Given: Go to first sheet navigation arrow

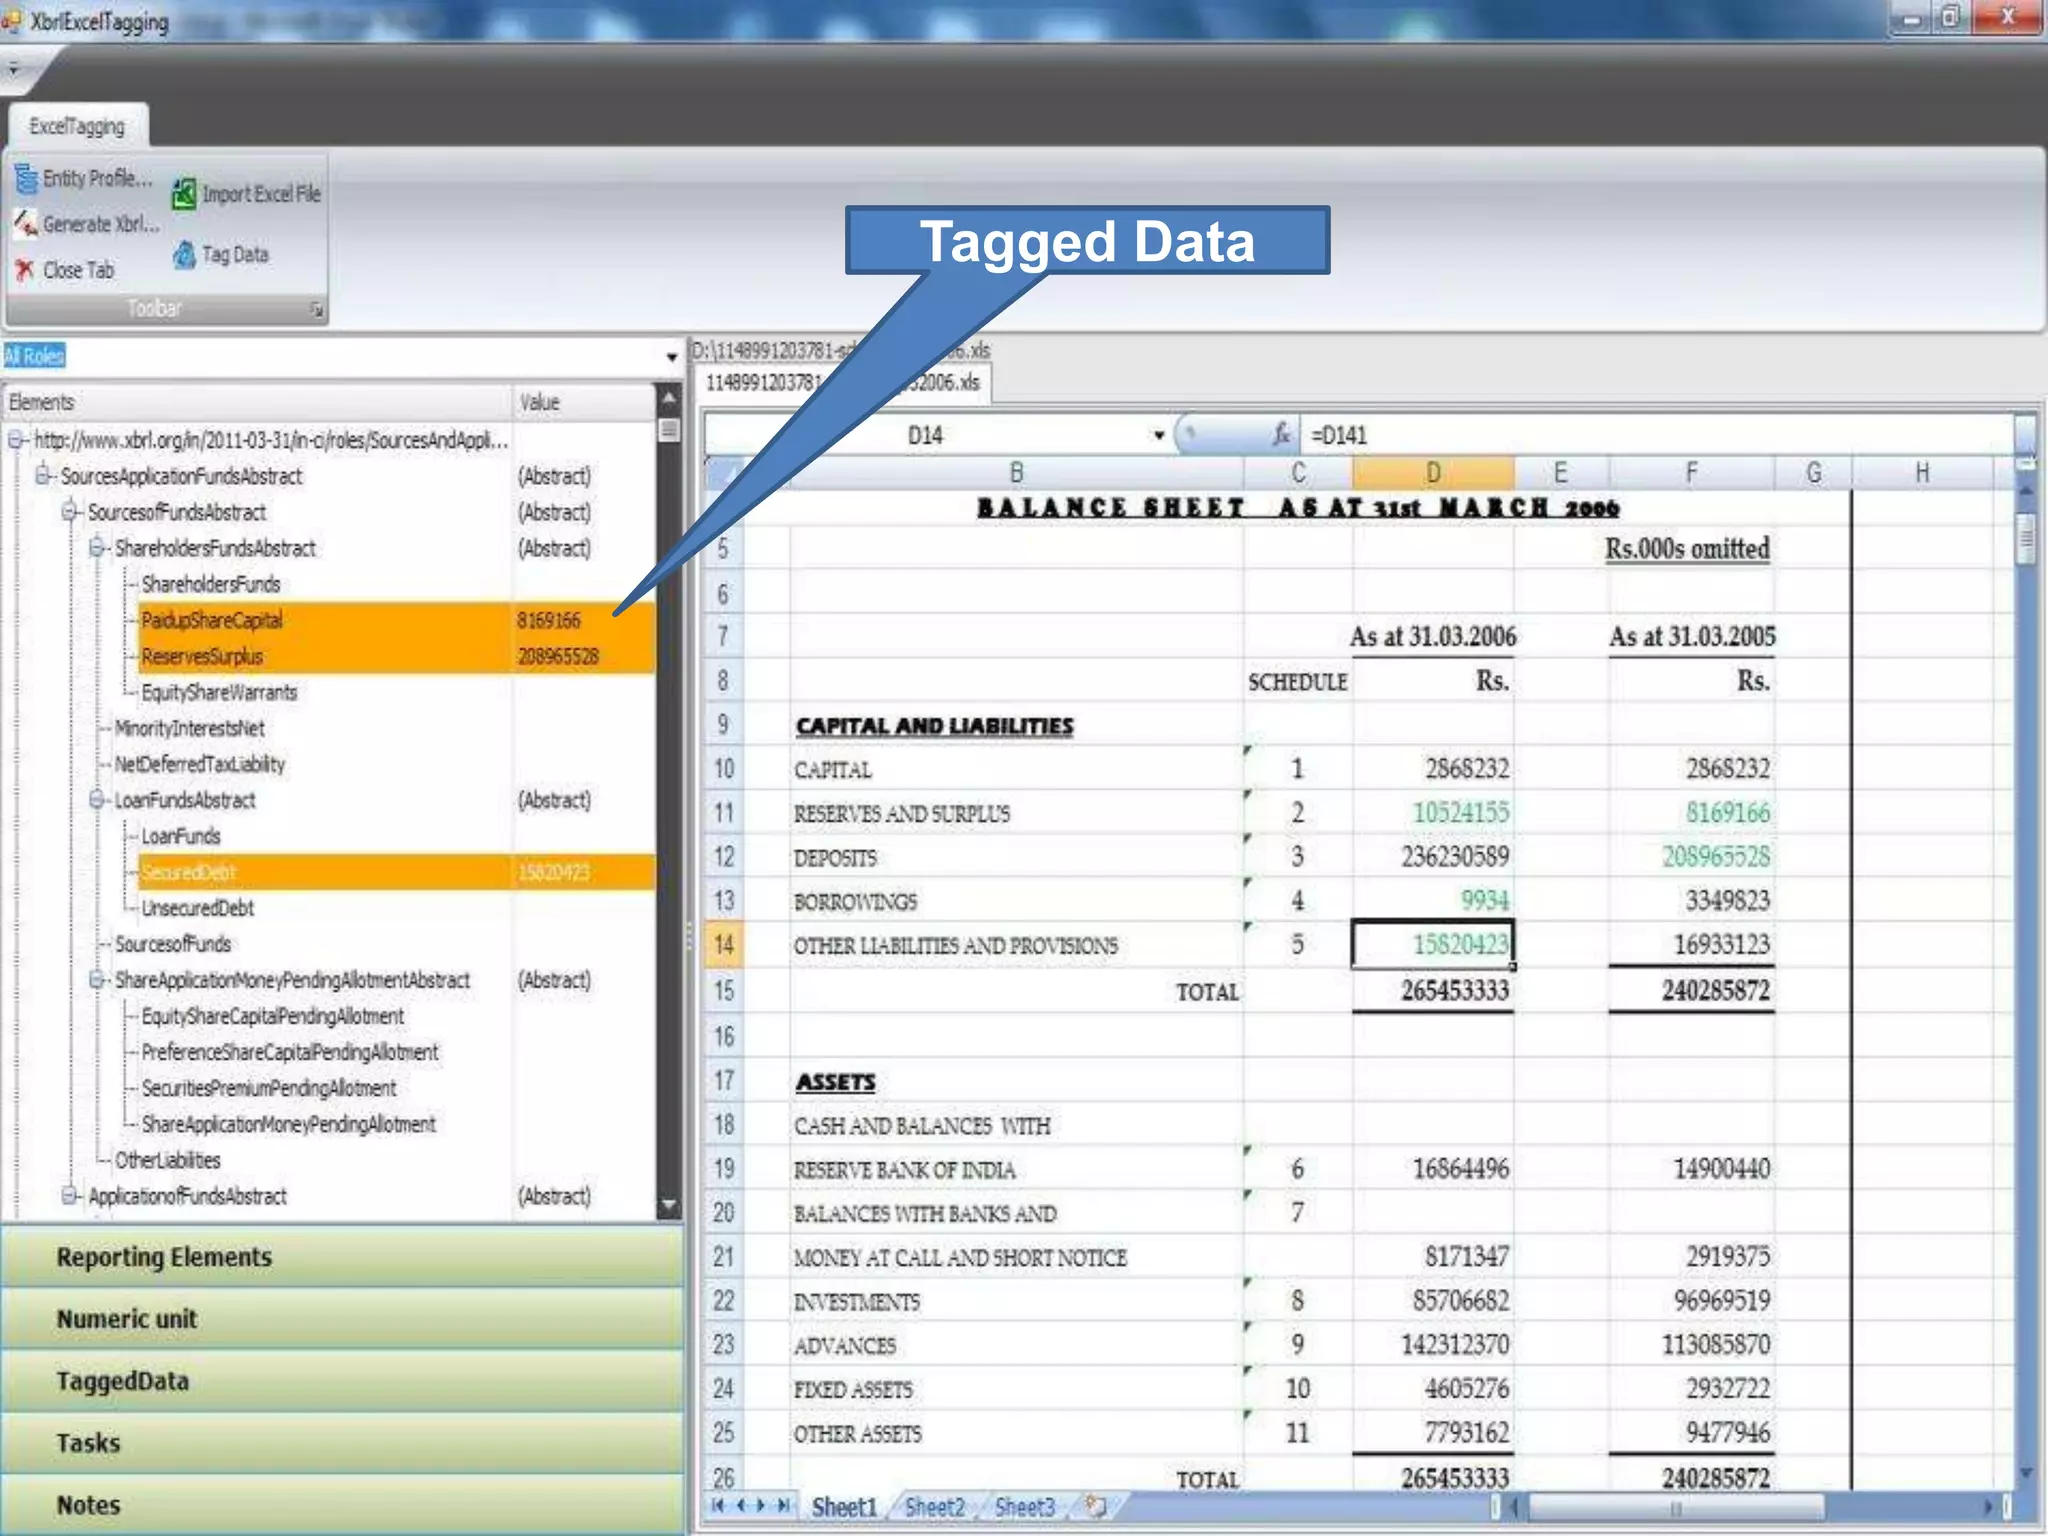Looking at the screenshot, I should 717,1505.
